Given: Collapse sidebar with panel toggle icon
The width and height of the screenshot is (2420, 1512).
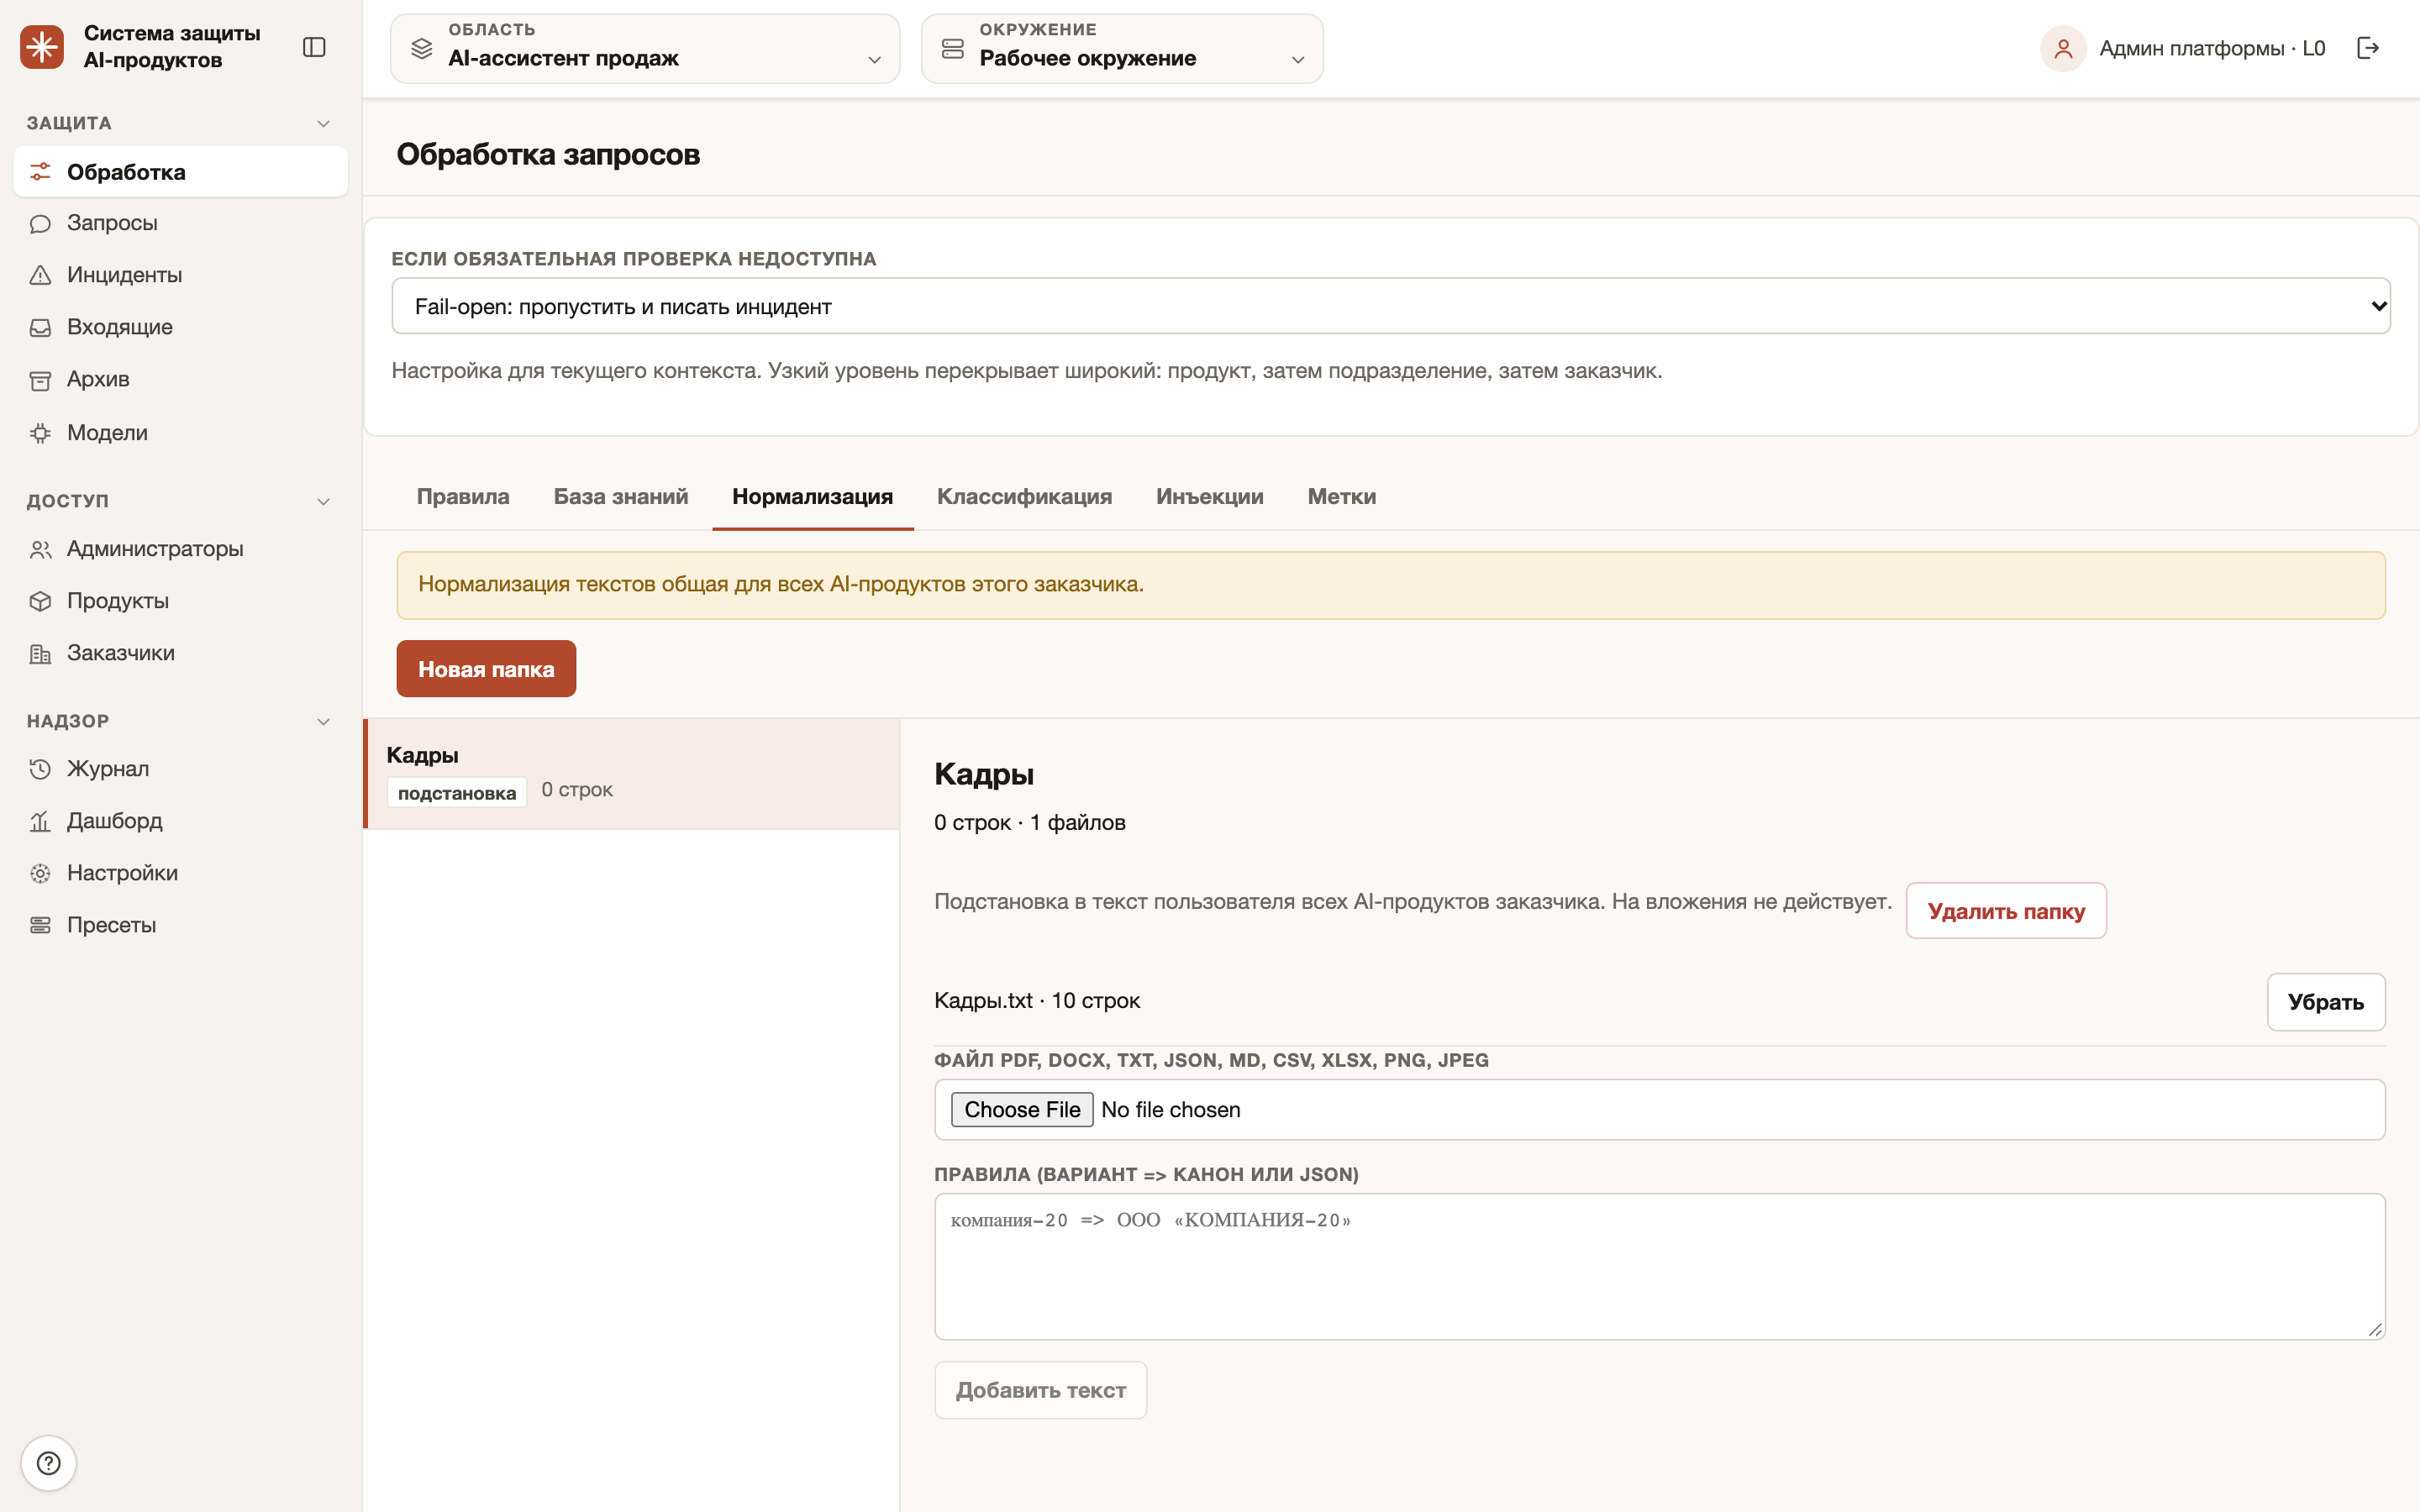Looking at the screenshot, I should 314,47.
